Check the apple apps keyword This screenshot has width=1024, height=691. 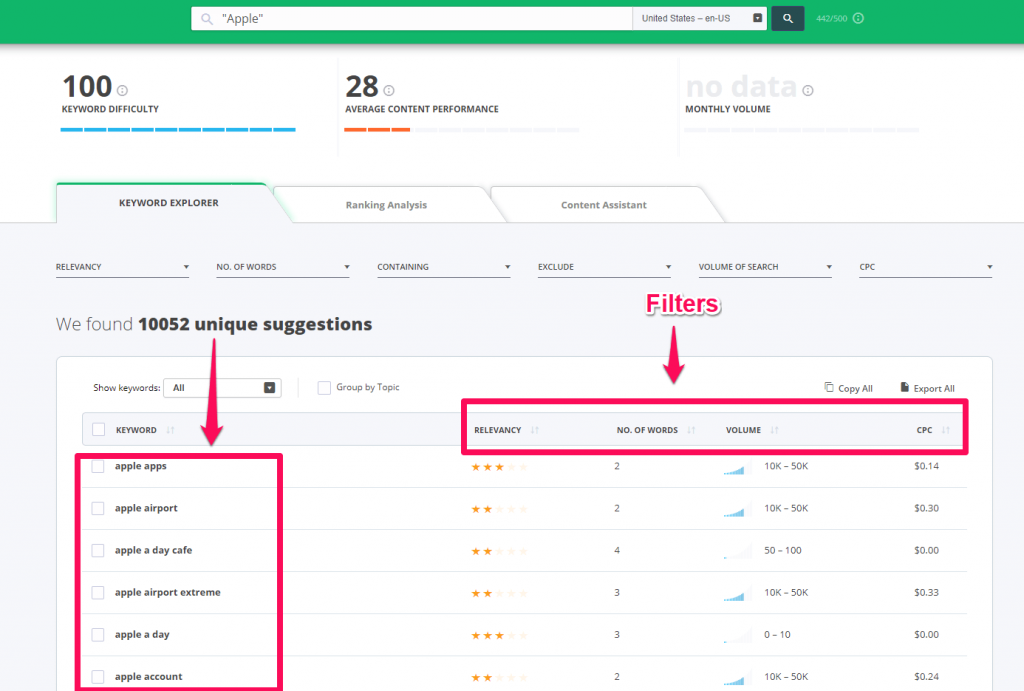pyautogui.click(x=98, y=466)
